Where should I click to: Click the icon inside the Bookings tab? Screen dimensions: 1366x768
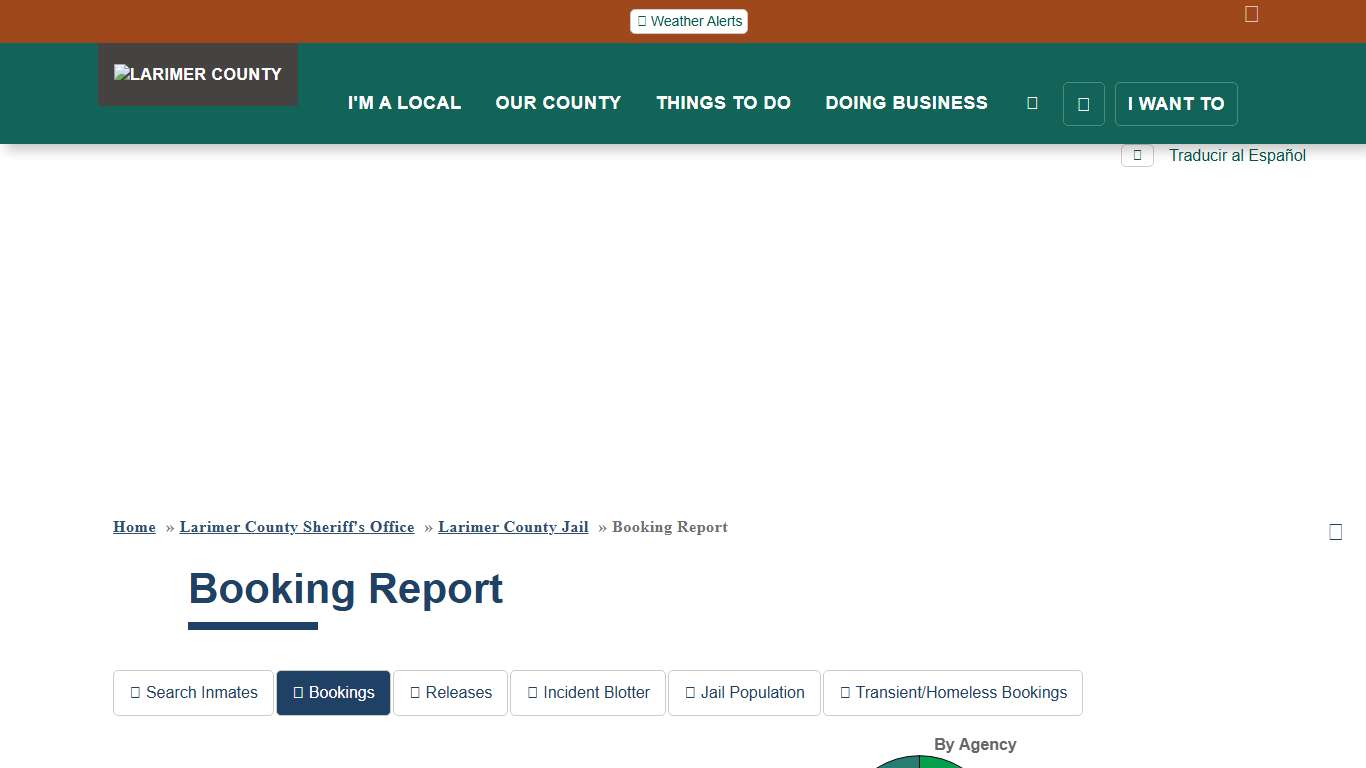pyautogui.click(x=296, y=692)
